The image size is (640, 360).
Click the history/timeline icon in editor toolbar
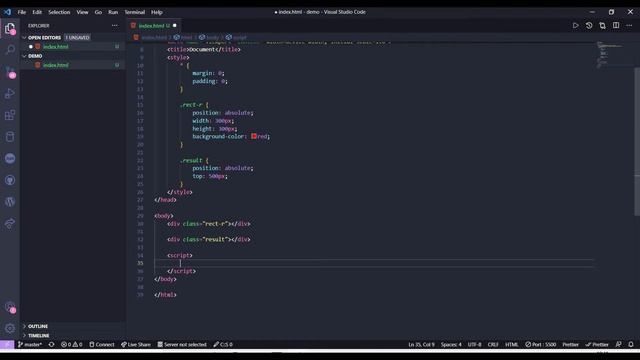(x=589, y=25)
